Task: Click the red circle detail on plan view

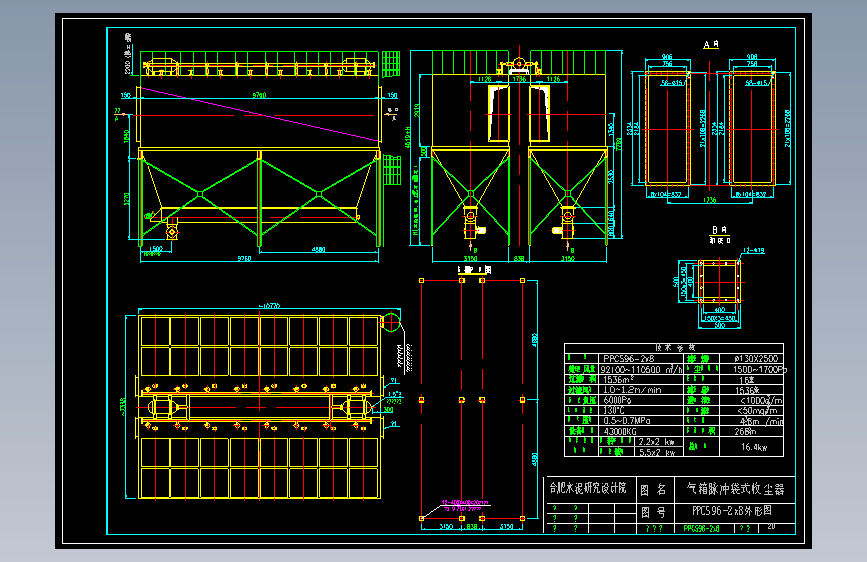Action: point(391,322)
